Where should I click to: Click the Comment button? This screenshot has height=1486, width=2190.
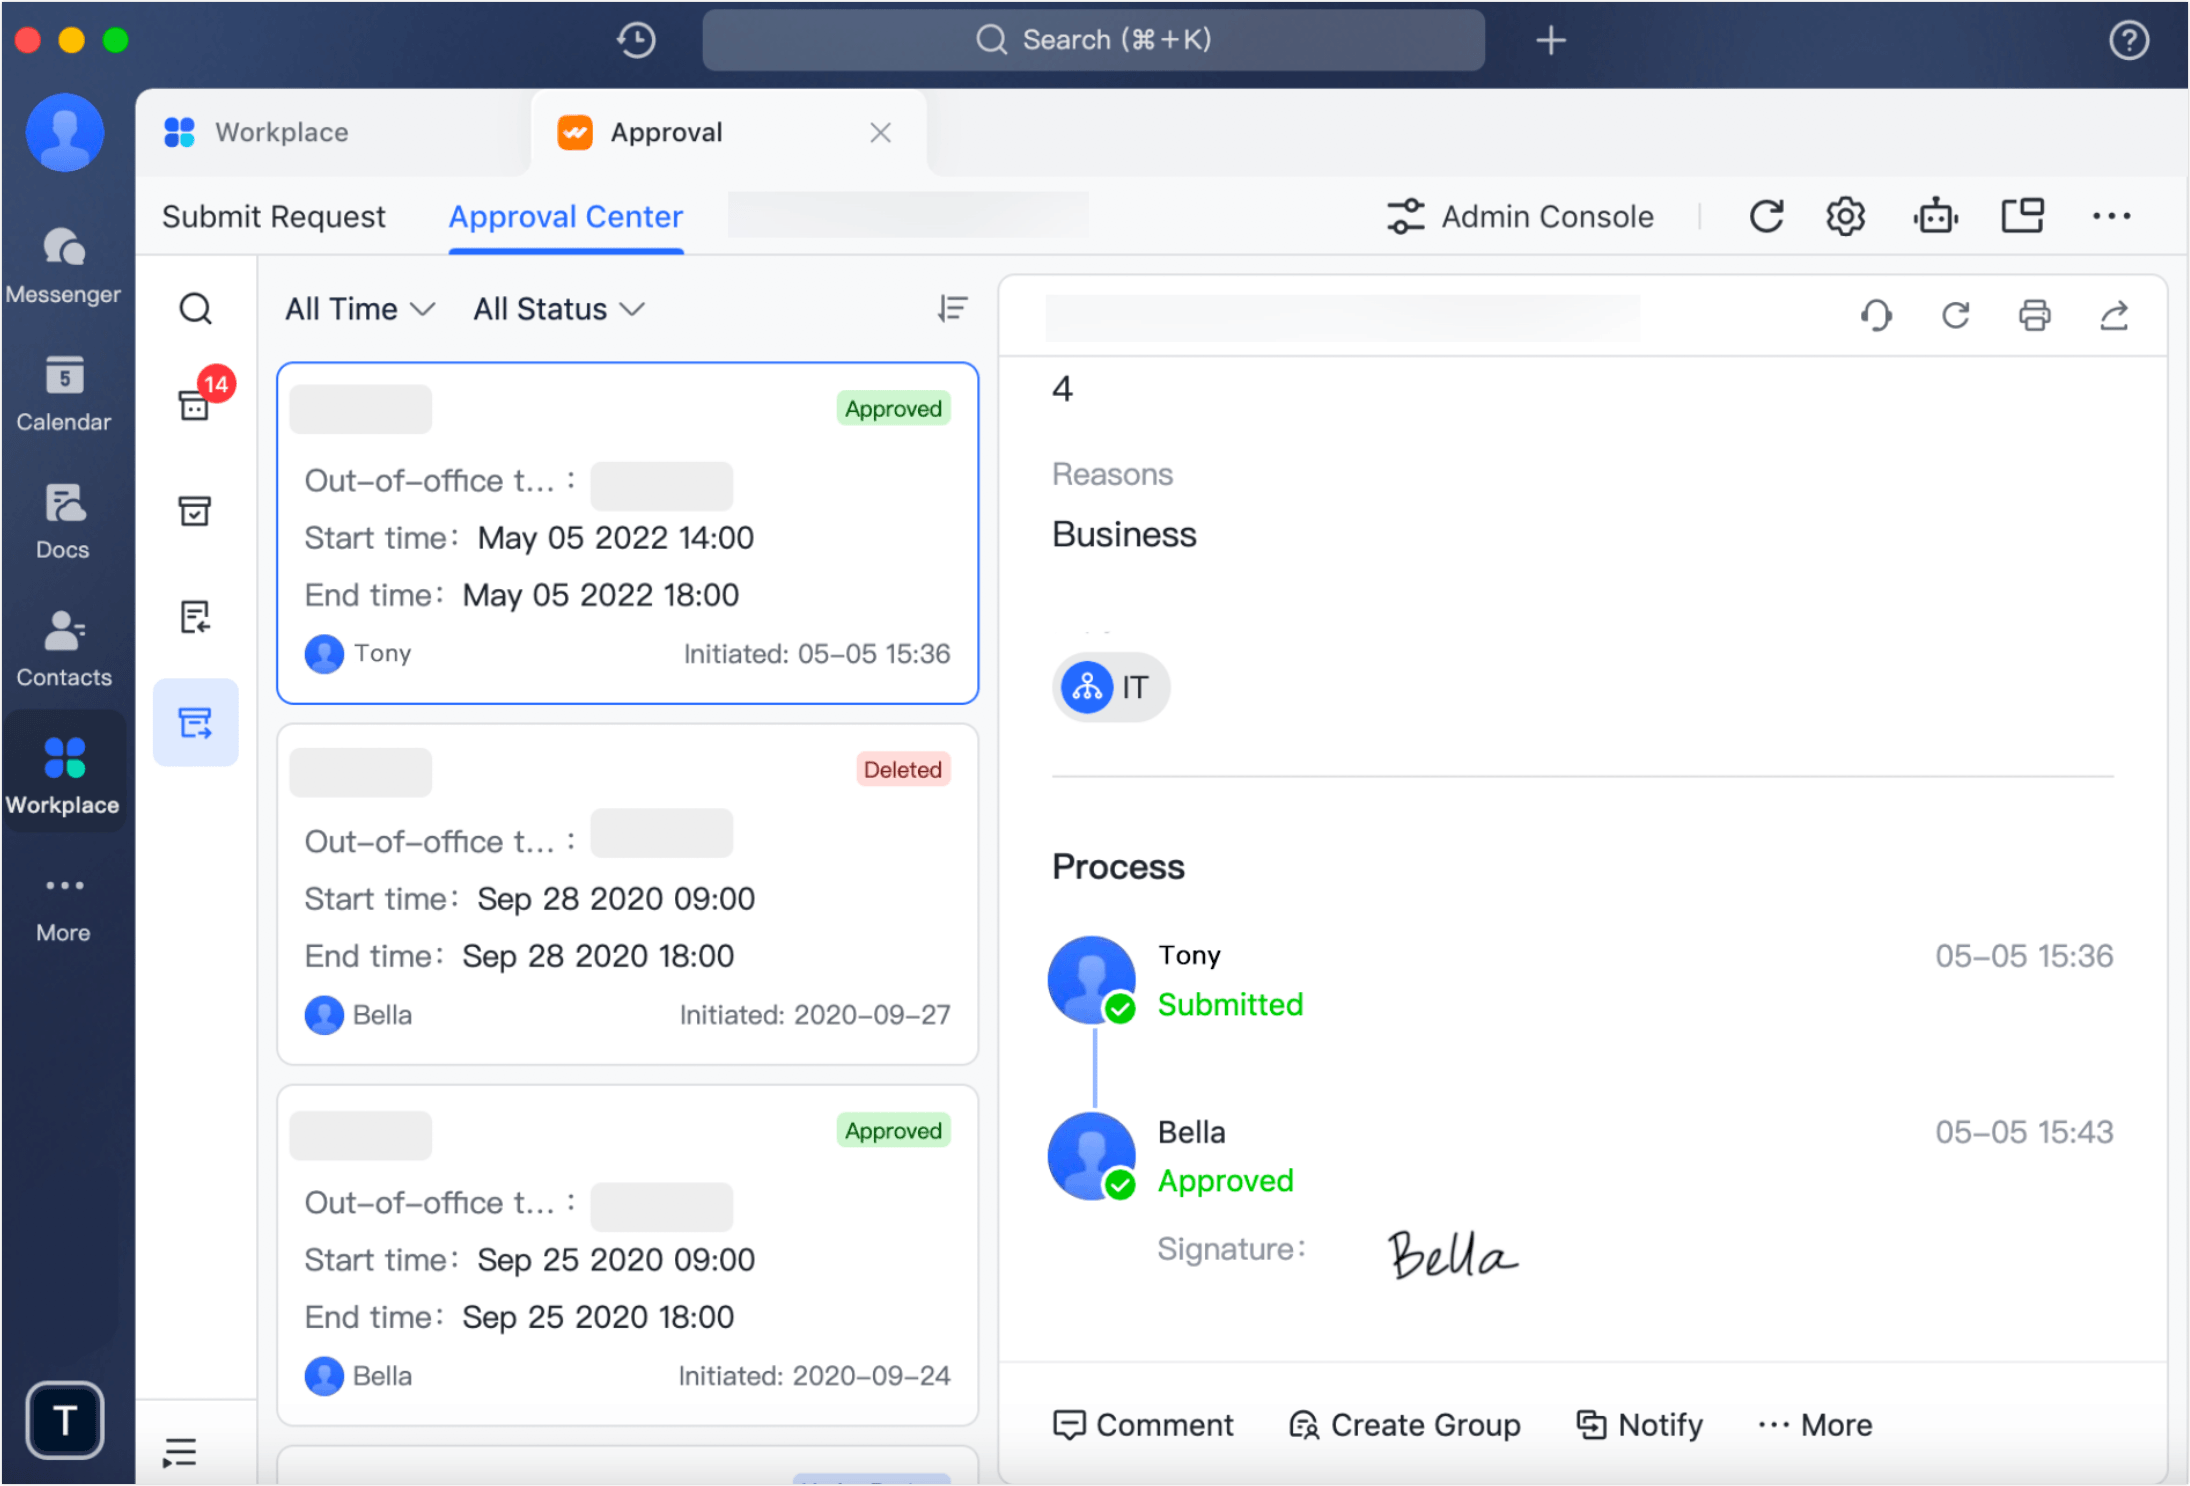pyautogui.click(x=1143, y=1424)
